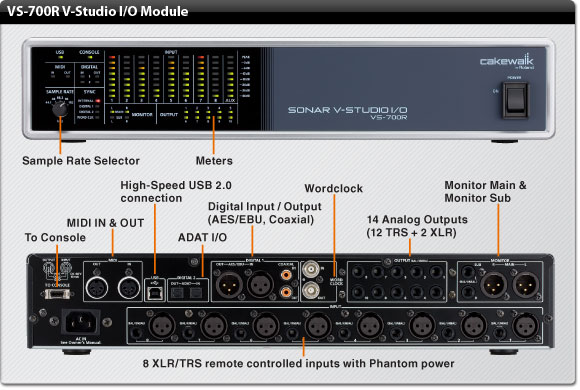Screen dimensions: 580x390
Task: Click the 'MONITOR' front panel text
Action: pos(142,115)
